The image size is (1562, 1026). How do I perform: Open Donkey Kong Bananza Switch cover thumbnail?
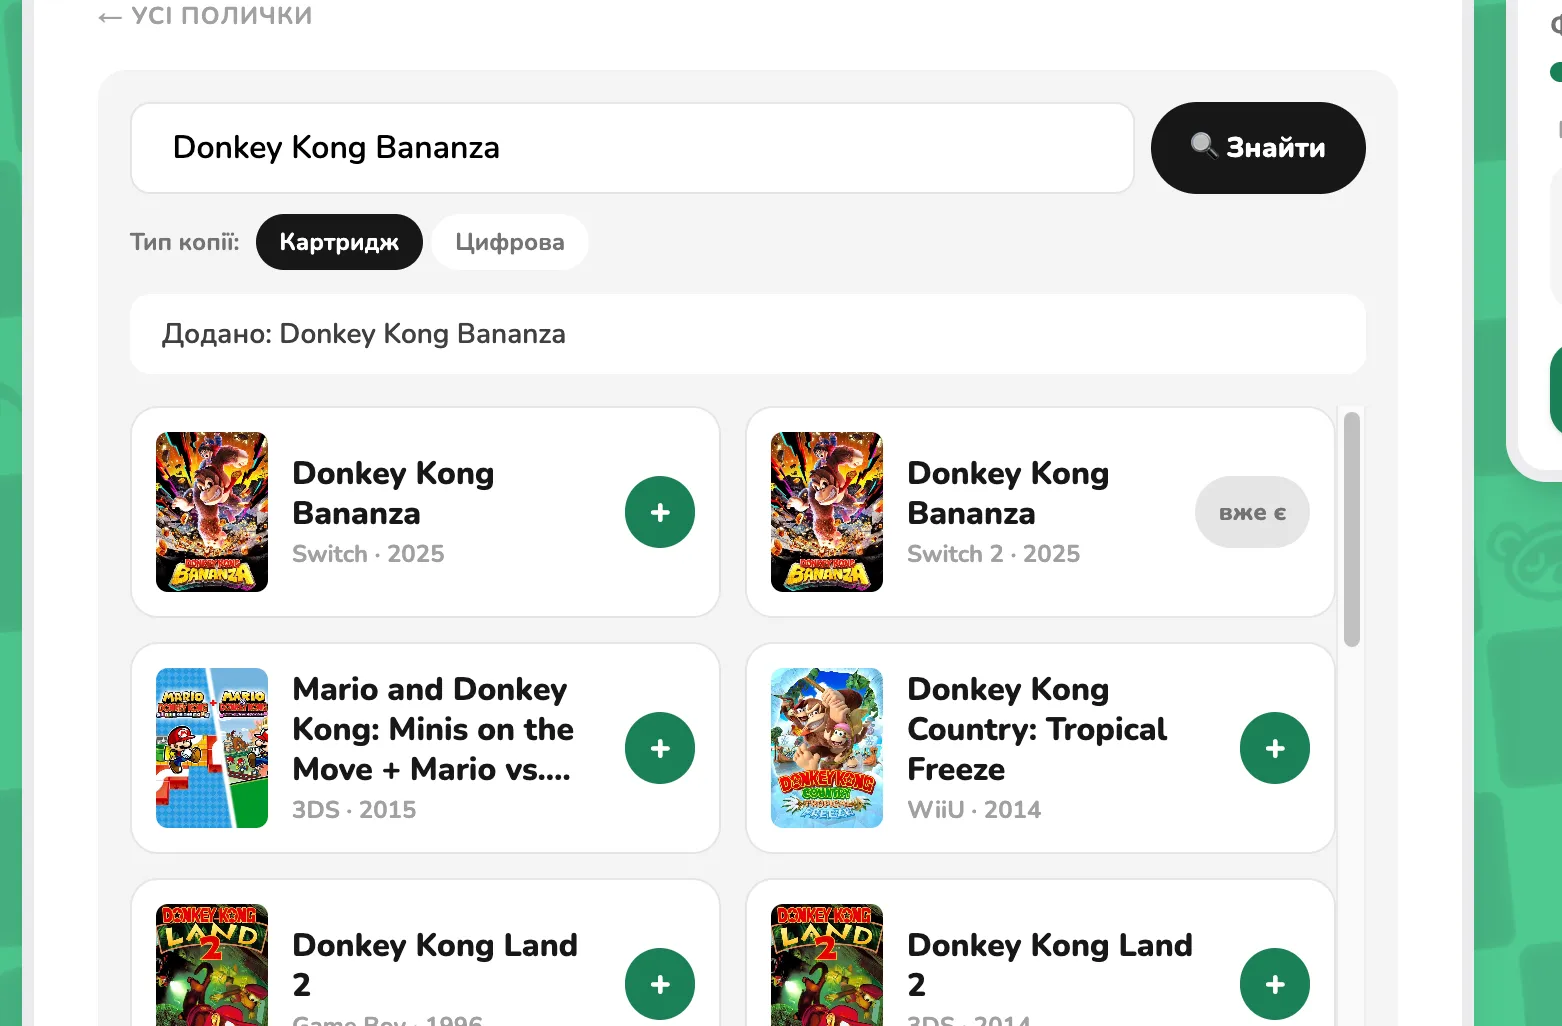[212, 512]
